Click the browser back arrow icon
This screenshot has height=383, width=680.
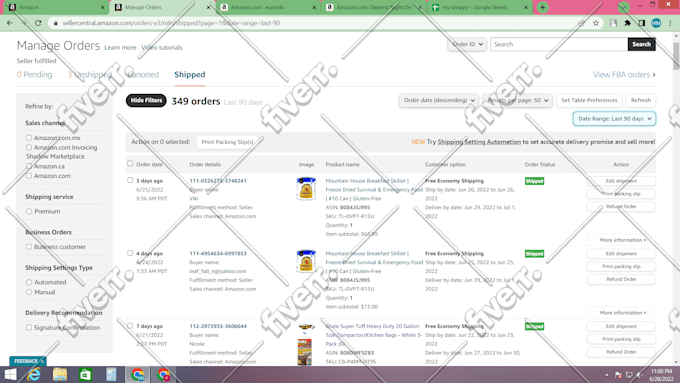10,23
